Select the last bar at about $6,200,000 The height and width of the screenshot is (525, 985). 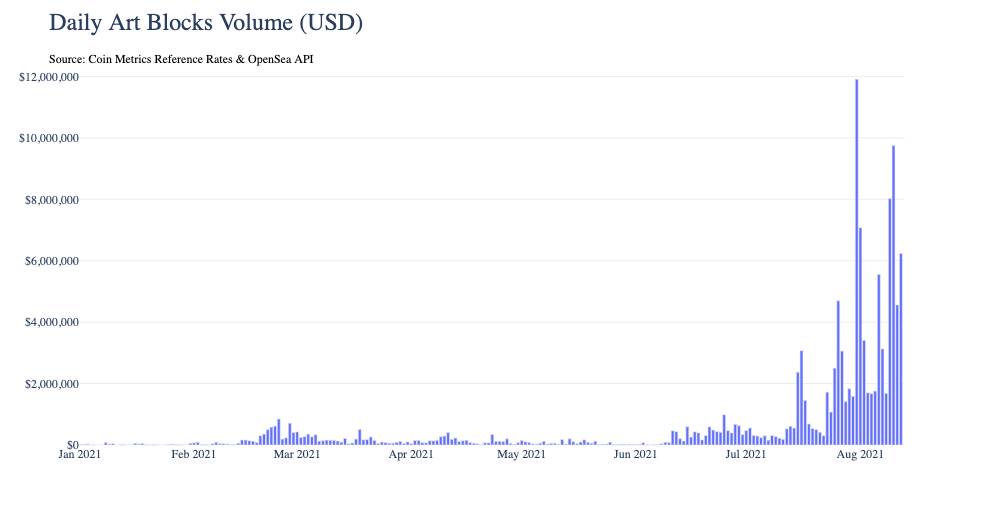pos(901,349)
